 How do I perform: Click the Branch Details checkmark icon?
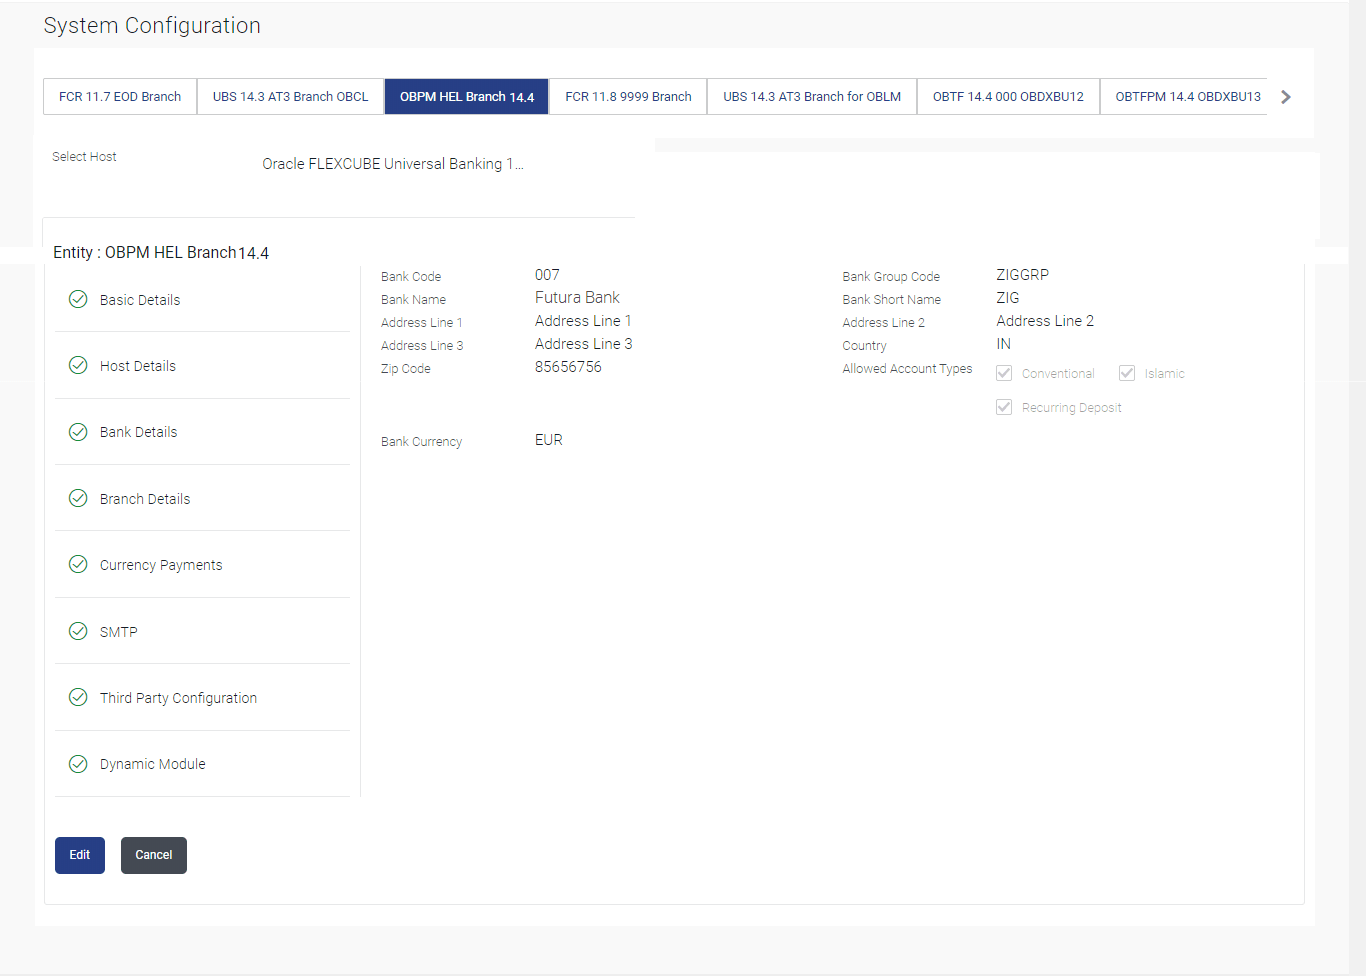[x=78, y=498]
